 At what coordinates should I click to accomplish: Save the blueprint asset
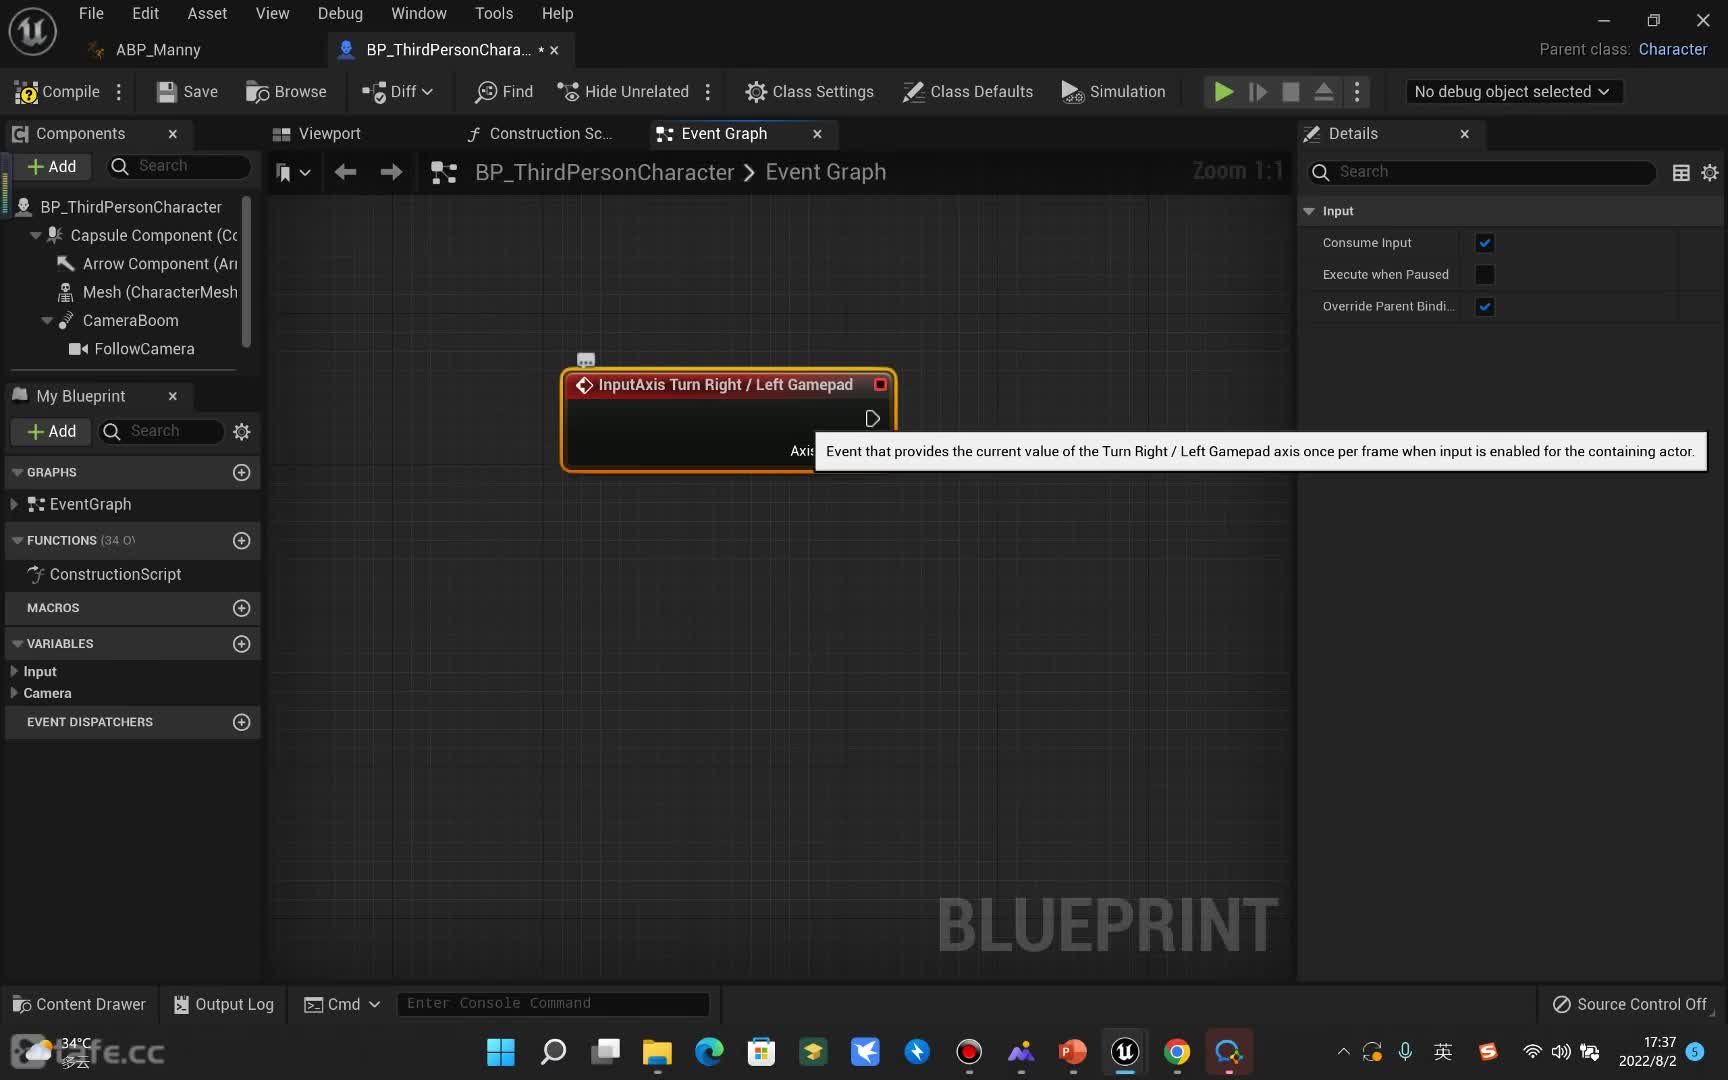(x=187, y=92)
